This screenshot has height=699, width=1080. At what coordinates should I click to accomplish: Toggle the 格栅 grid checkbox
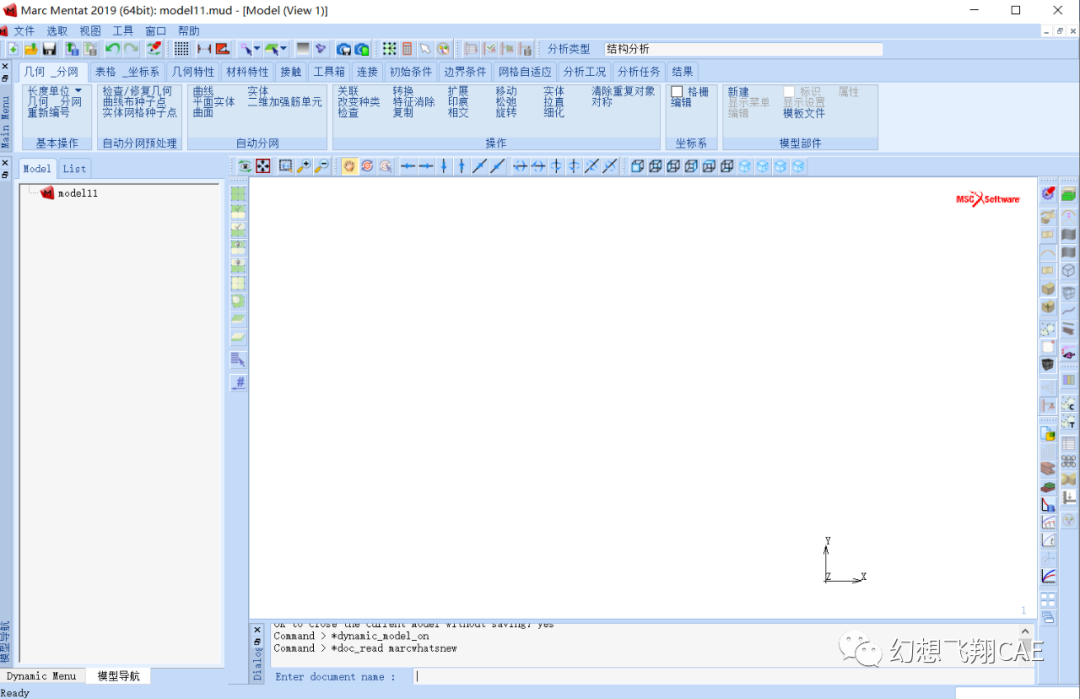pos(677,92)
